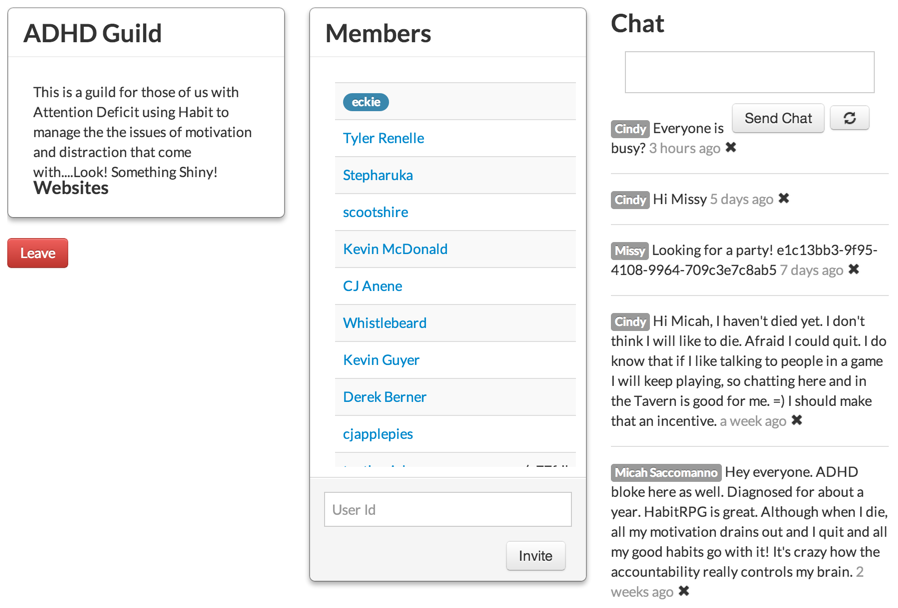Image resolution: width=898 pixels, height=608 pixels.
Task: Delete Micah Saccomanno's chat message
Action: [x=684, y=591]
